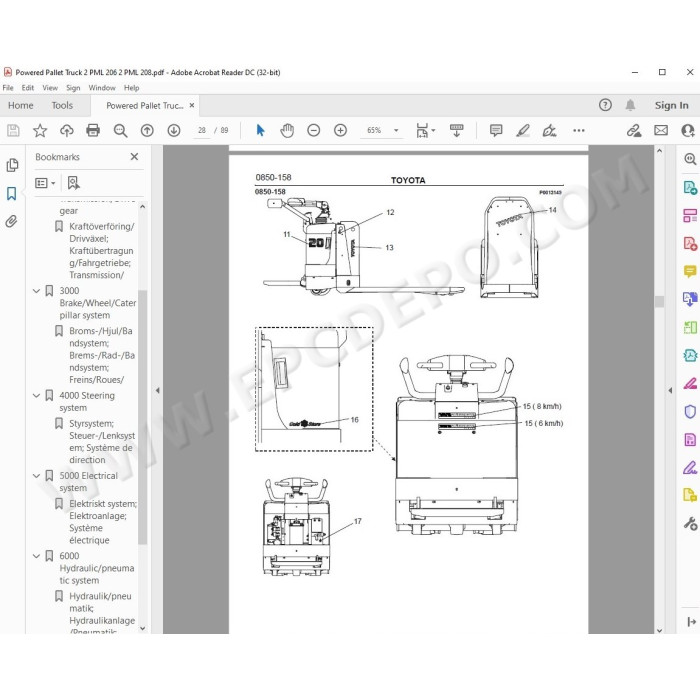
Task: Open Page Thumbnails panel
Action: click(12, 165)
